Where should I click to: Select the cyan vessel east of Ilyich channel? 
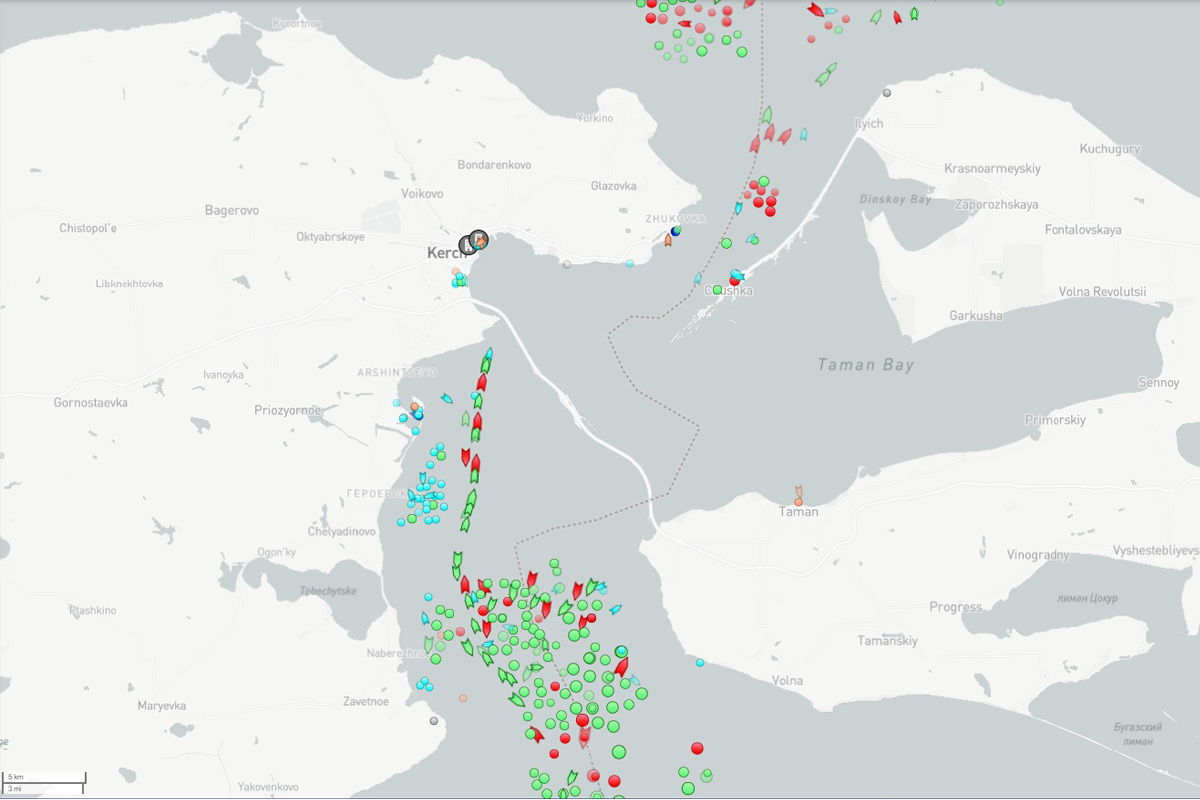(803, 133)
